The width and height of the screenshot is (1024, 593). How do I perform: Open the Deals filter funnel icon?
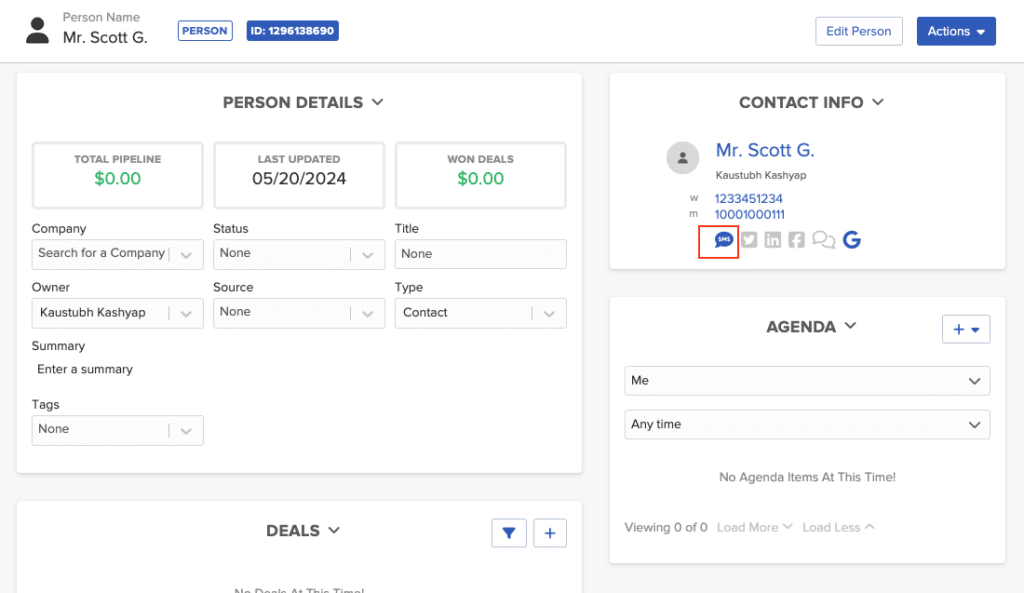509,532
